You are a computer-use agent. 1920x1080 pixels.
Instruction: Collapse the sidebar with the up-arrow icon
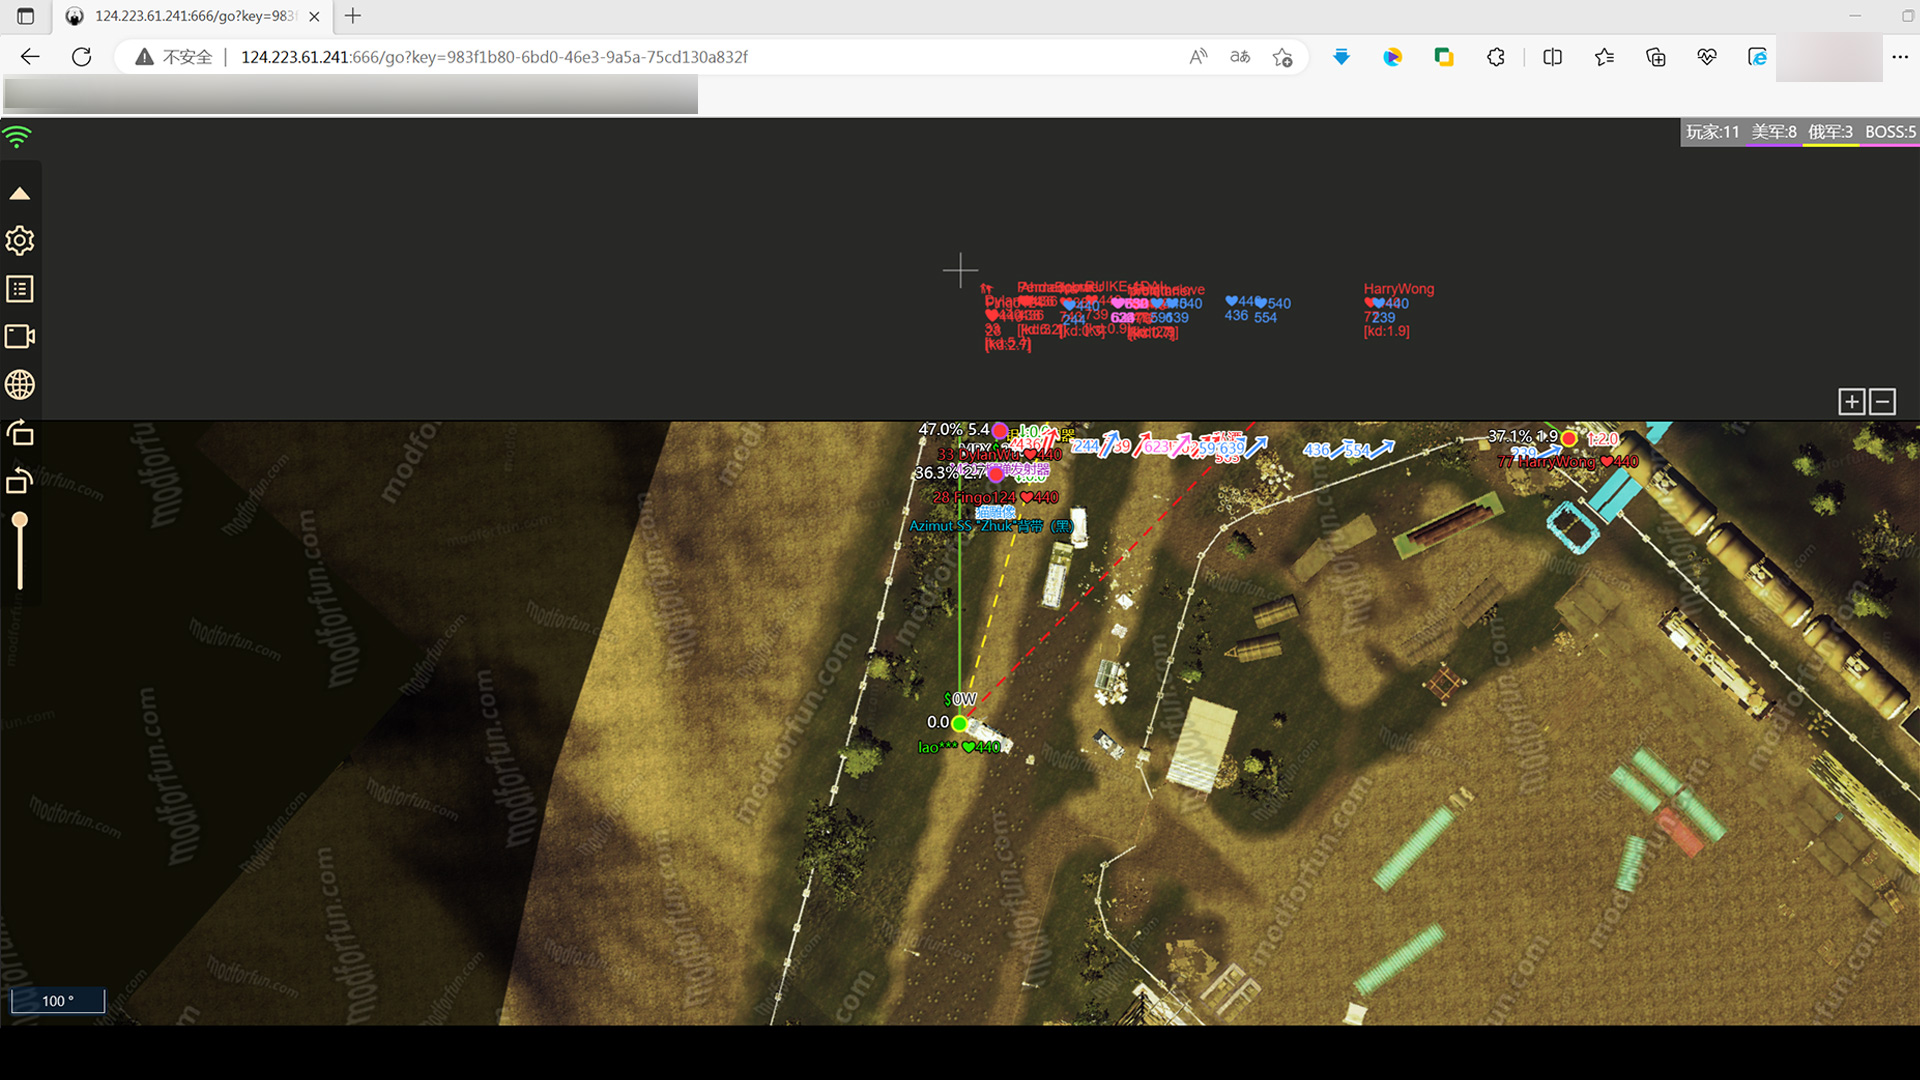point(19,194)
